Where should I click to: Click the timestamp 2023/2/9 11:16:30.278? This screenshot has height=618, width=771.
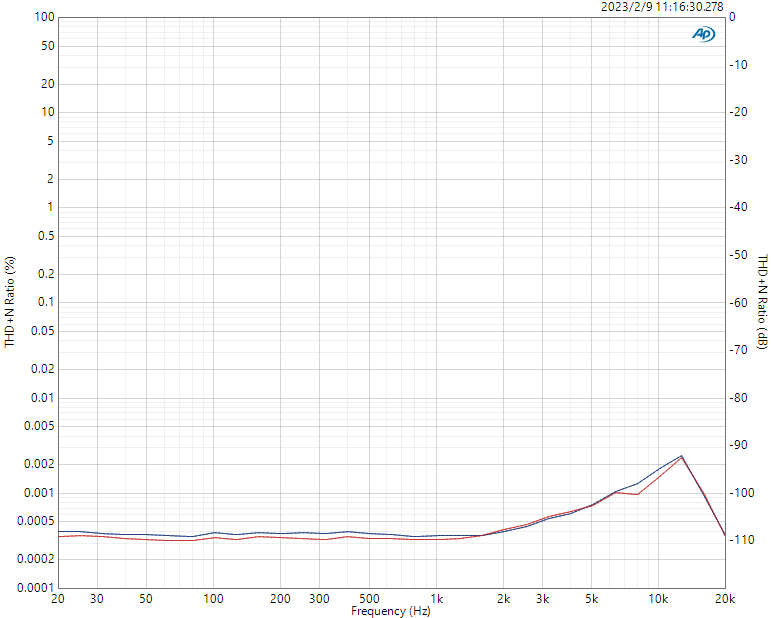coord(662,6)
